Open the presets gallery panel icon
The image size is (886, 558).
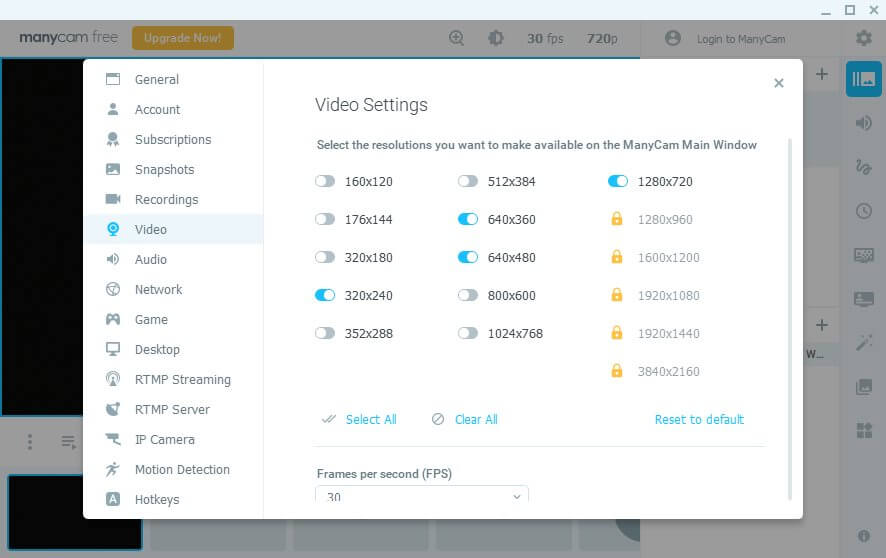[x=863, y=79]
